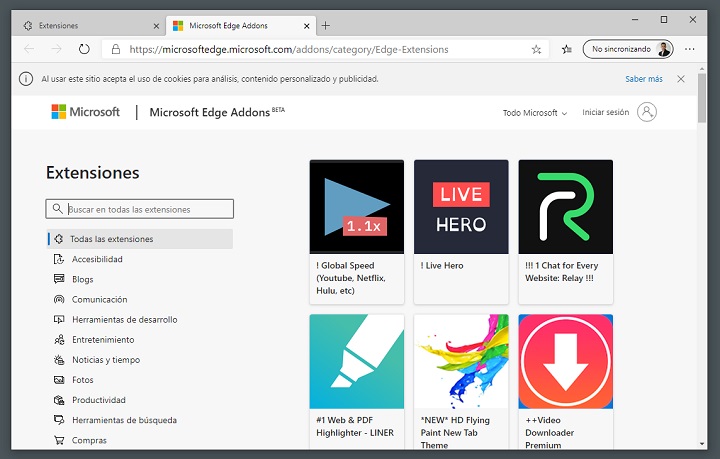Focus the Buscar en todas las extensiones field

tap(140, 209)
